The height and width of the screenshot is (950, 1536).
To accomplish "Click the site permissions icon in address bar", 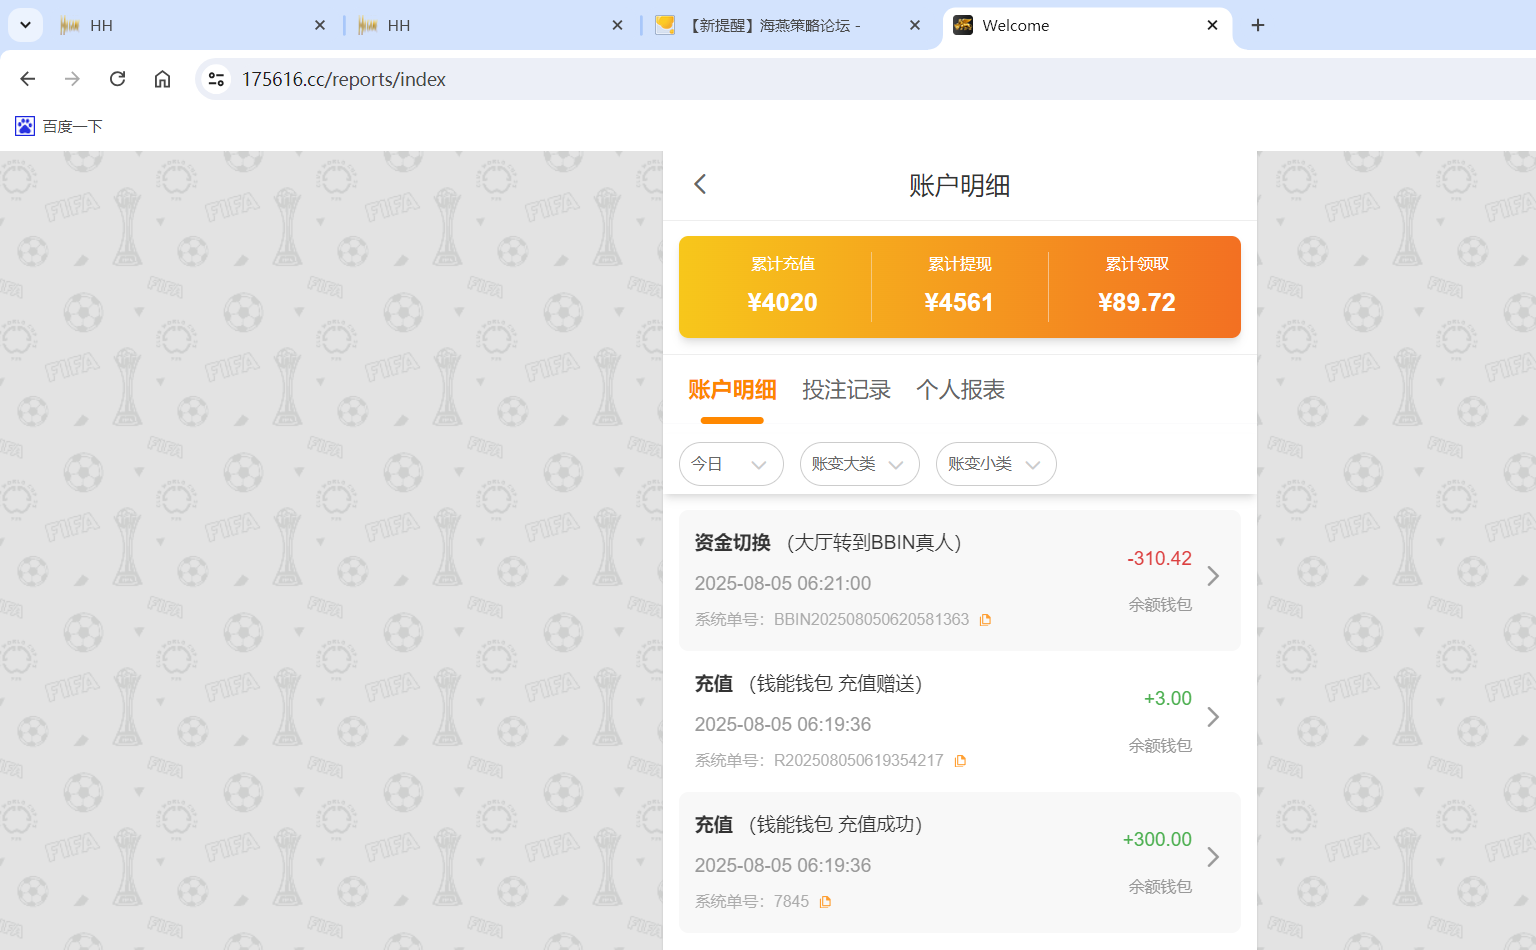I will [x=216, y=79].
